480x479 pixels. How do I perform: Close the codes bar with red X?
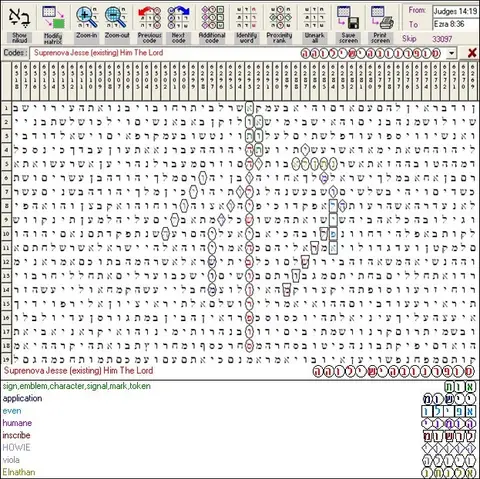tap(472, 53)
